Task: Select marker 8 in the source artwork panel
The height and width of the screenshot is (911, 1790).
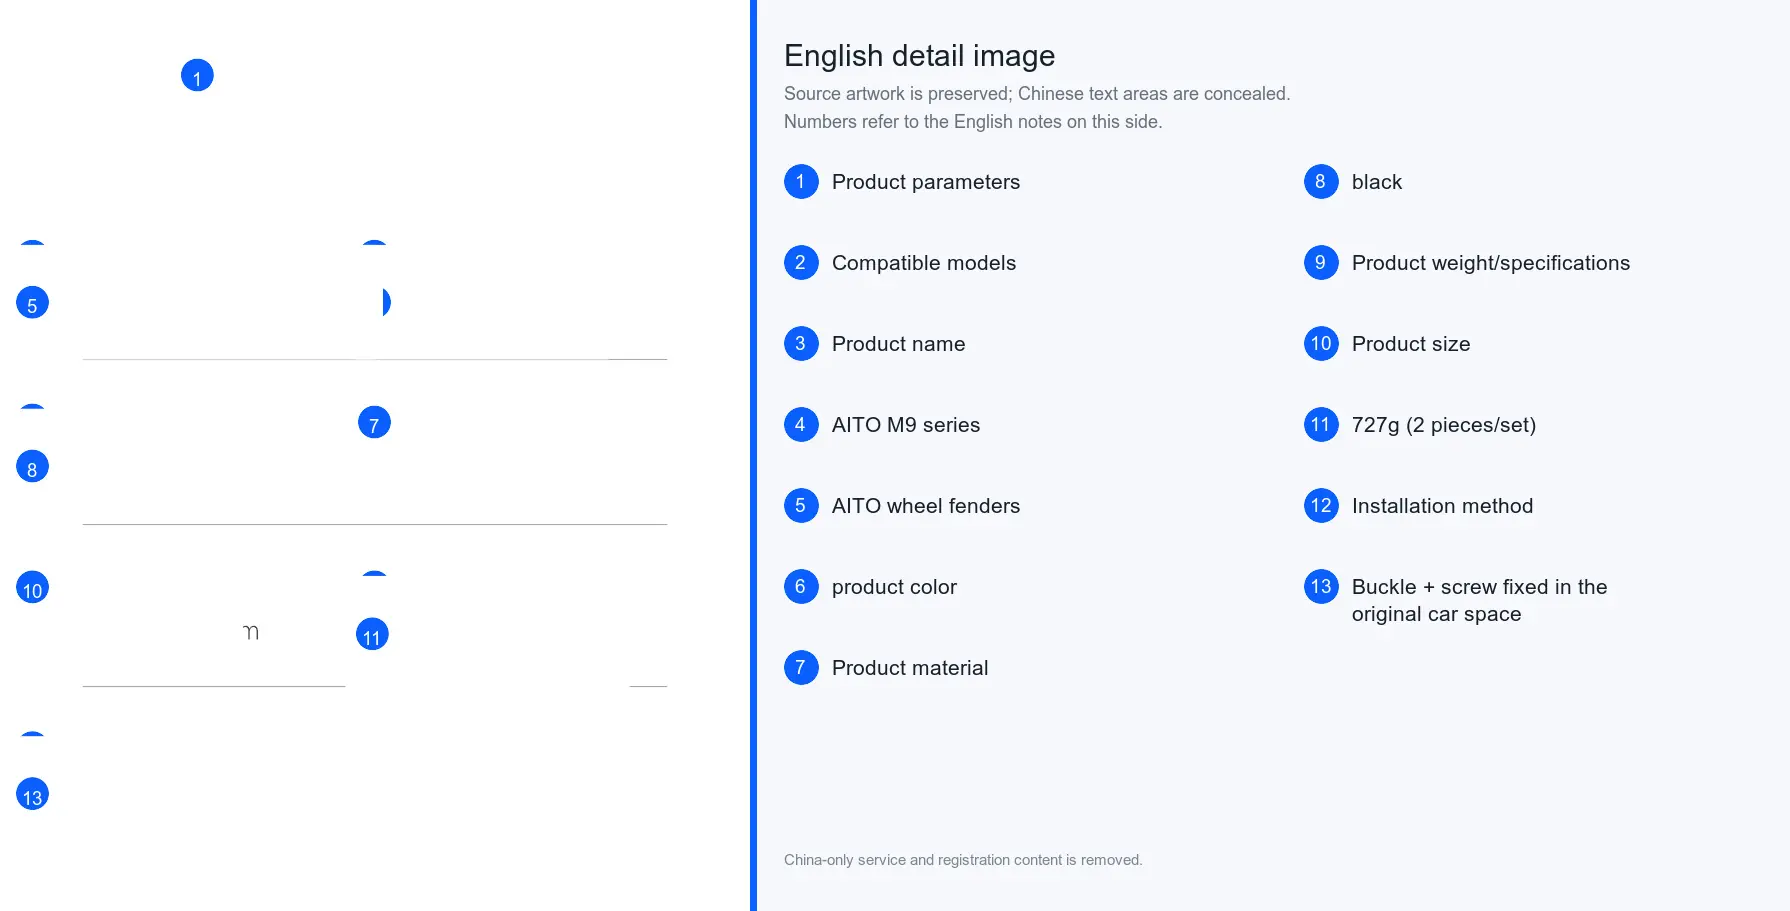Action: coord(32,466)
